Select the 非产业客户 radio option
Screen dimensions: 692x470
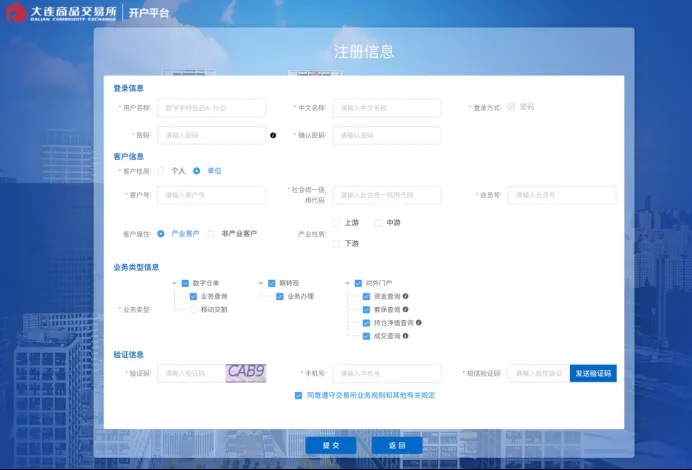pos(211,233)
